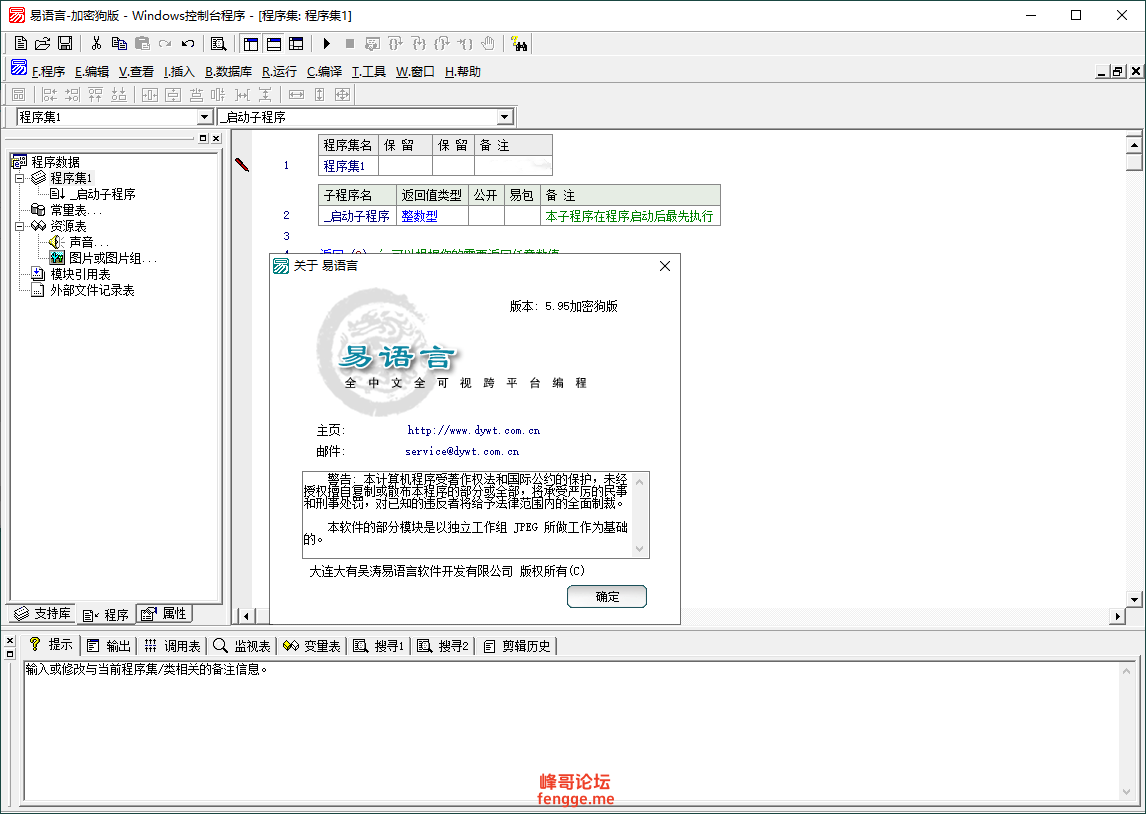Click the first braces step debug icon
Viewport: 1146px width, 814px height.
(395, 44)
